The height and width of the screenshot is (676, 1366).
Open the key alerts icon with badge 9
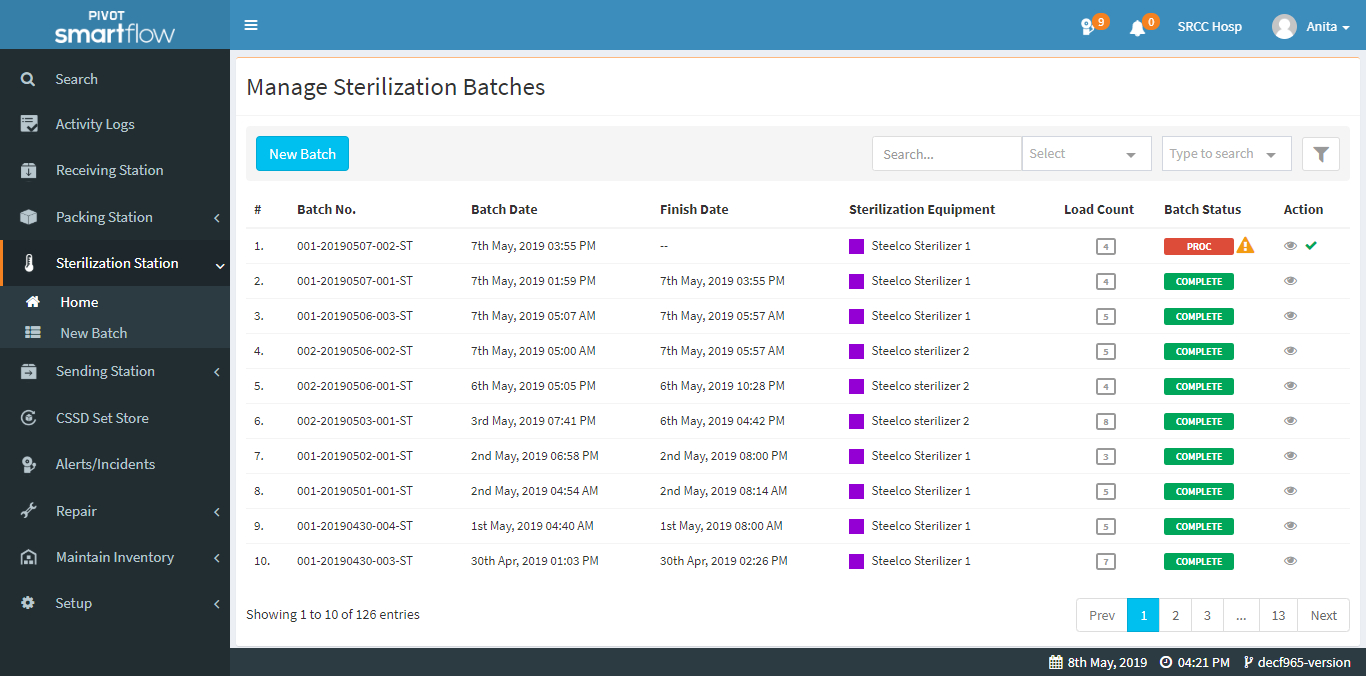tap(1088, 27)
